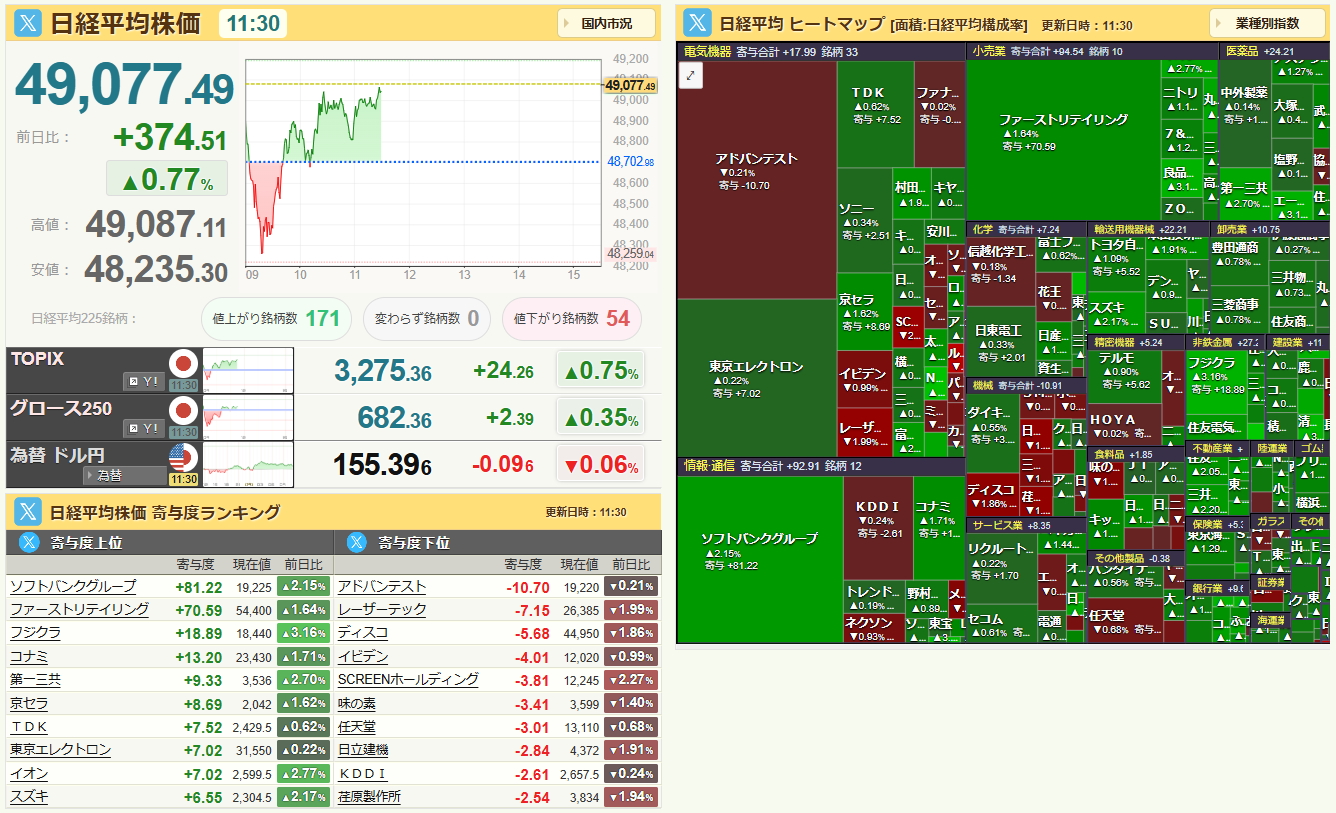This screenshot has width=1336, height=813.
Task: Select the 値上がり銘柄数 171 pill
Action: coord(276,318)
